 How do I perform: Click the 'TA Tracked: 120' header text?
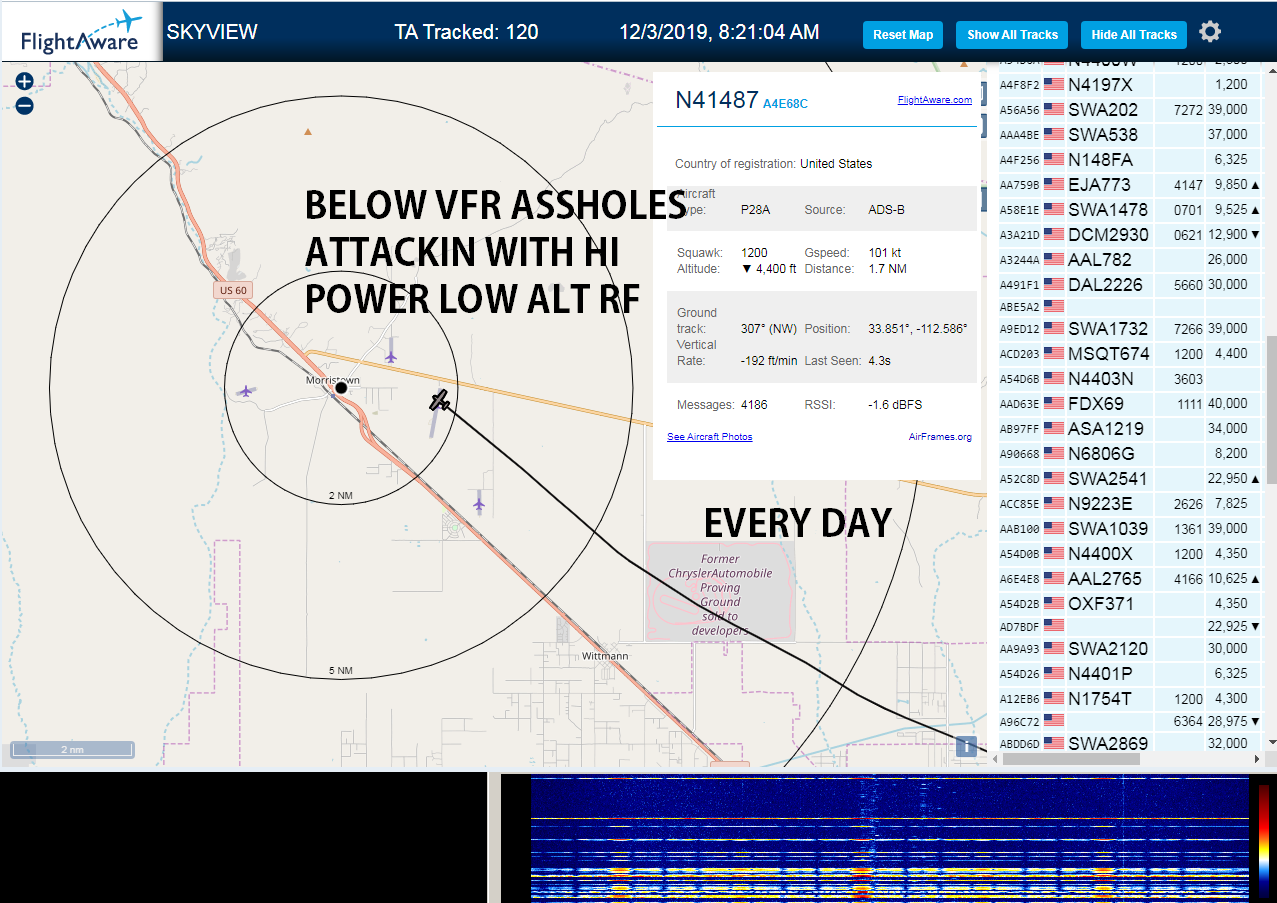(466, 32)
